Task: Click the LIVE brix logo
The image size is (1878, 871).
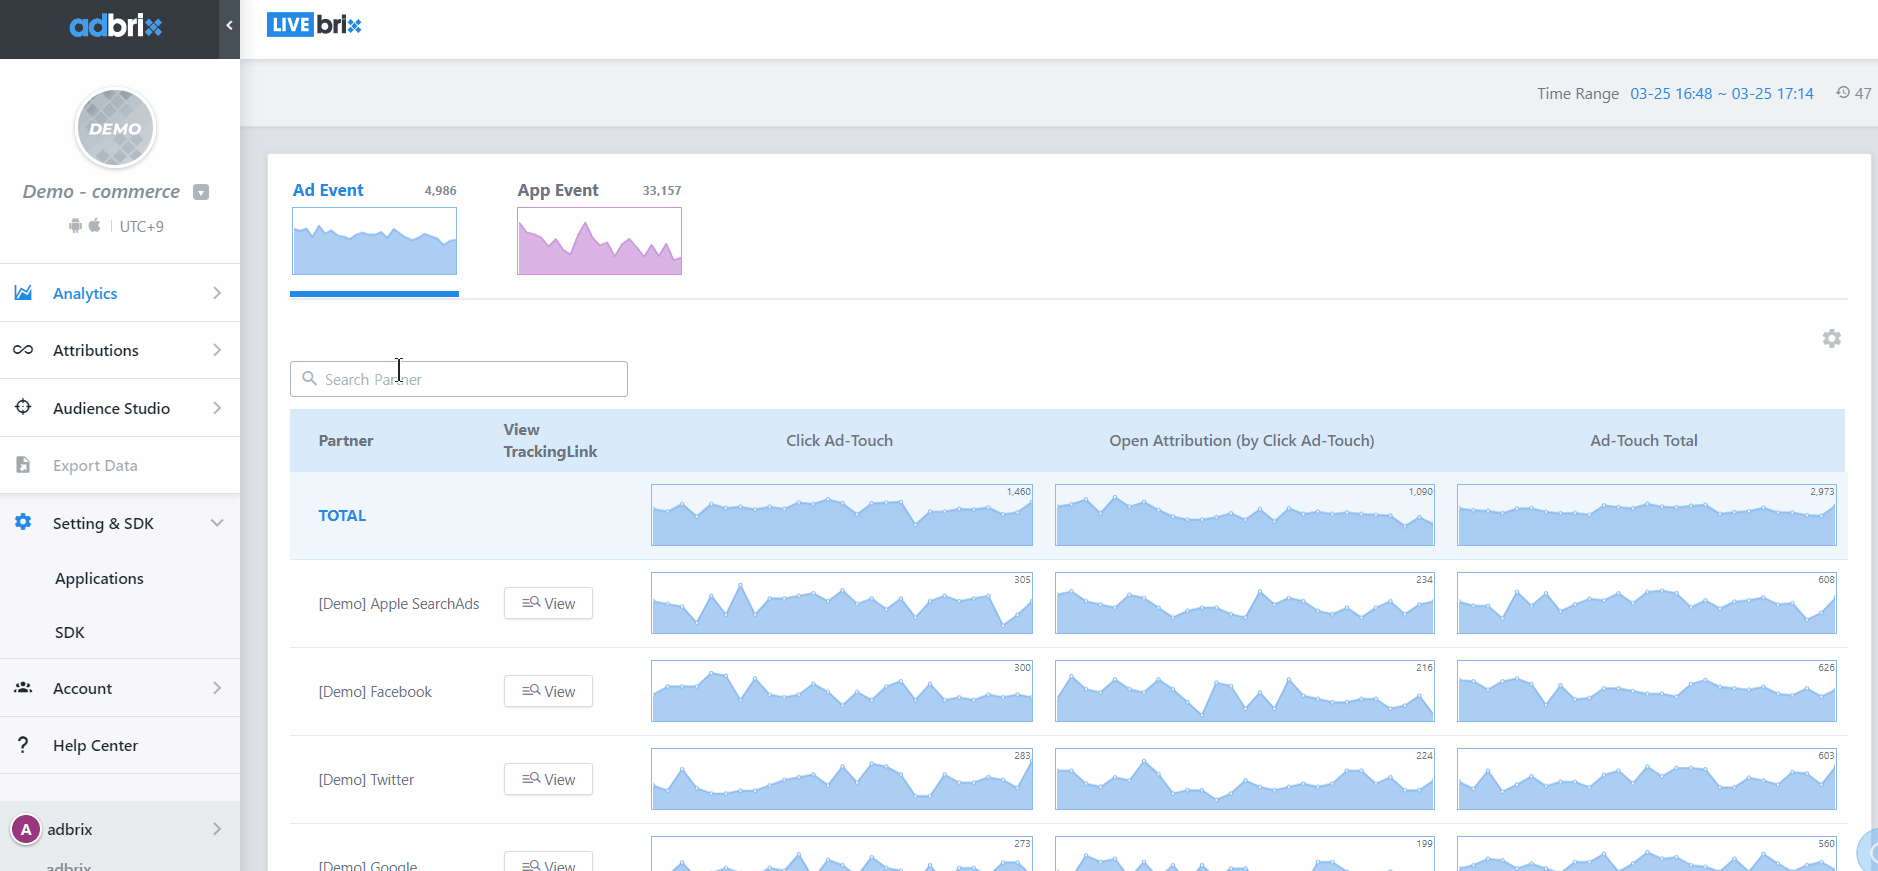Action: (x=314, y=25)
